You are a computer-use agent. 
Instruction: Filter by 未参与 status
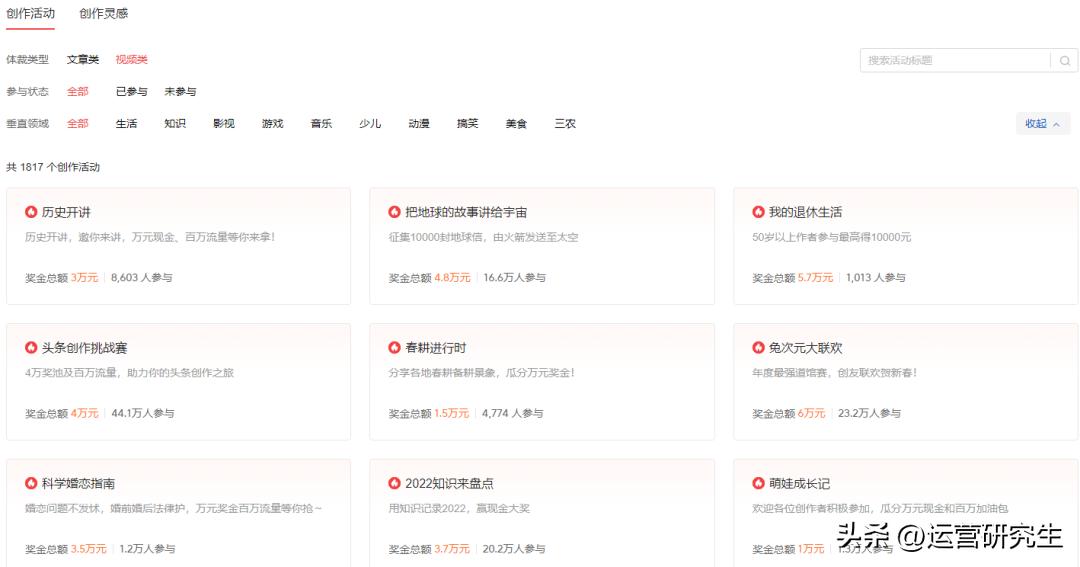click(x=180, y=92)
